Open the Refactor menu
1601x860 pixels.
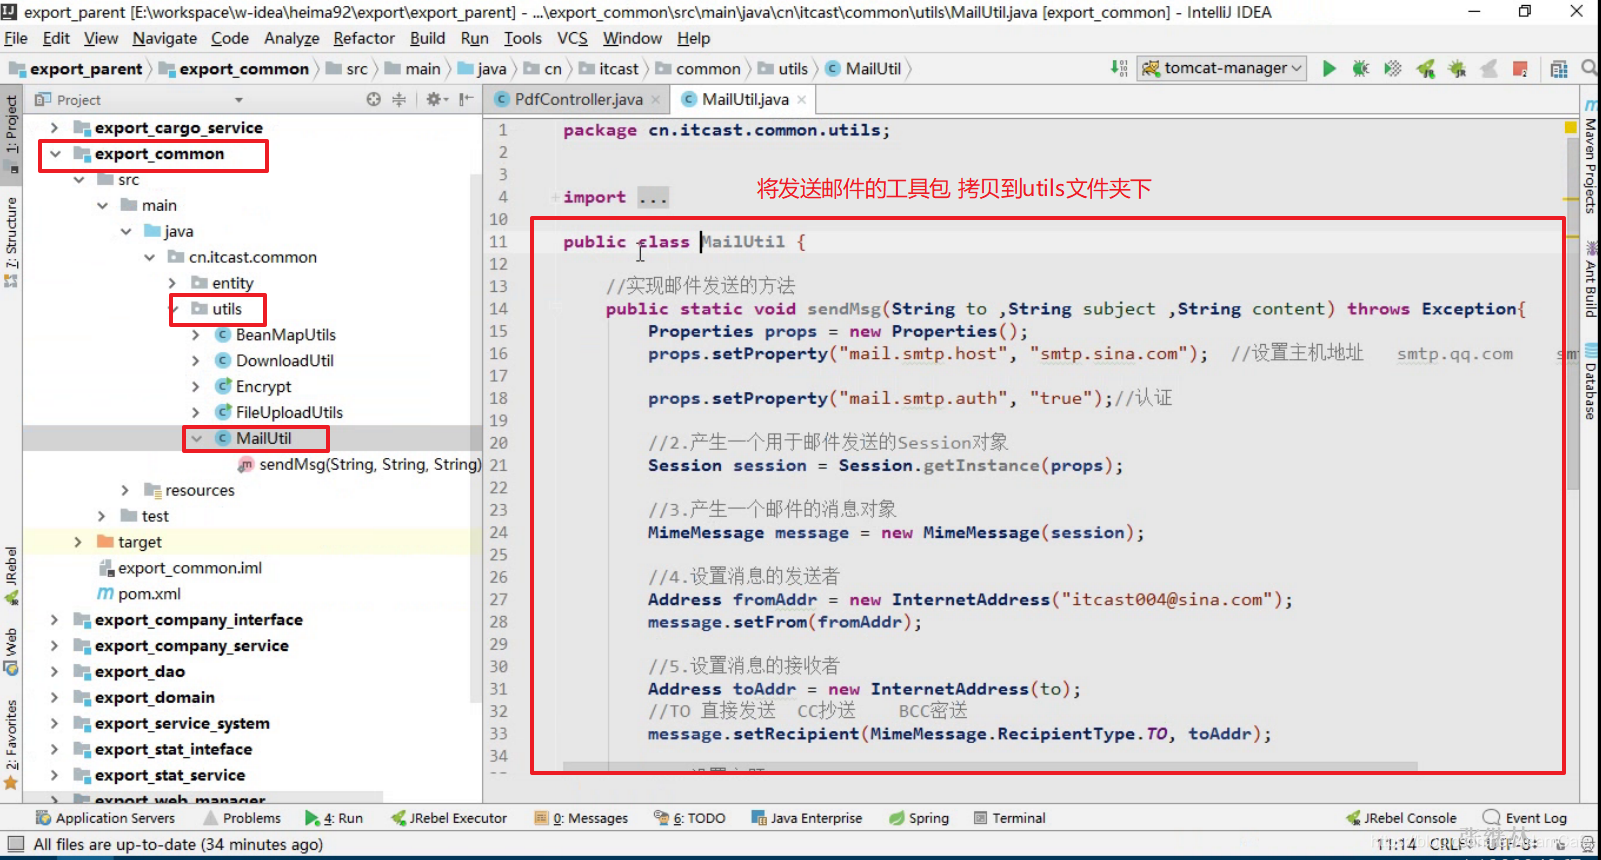pos(364,38)
